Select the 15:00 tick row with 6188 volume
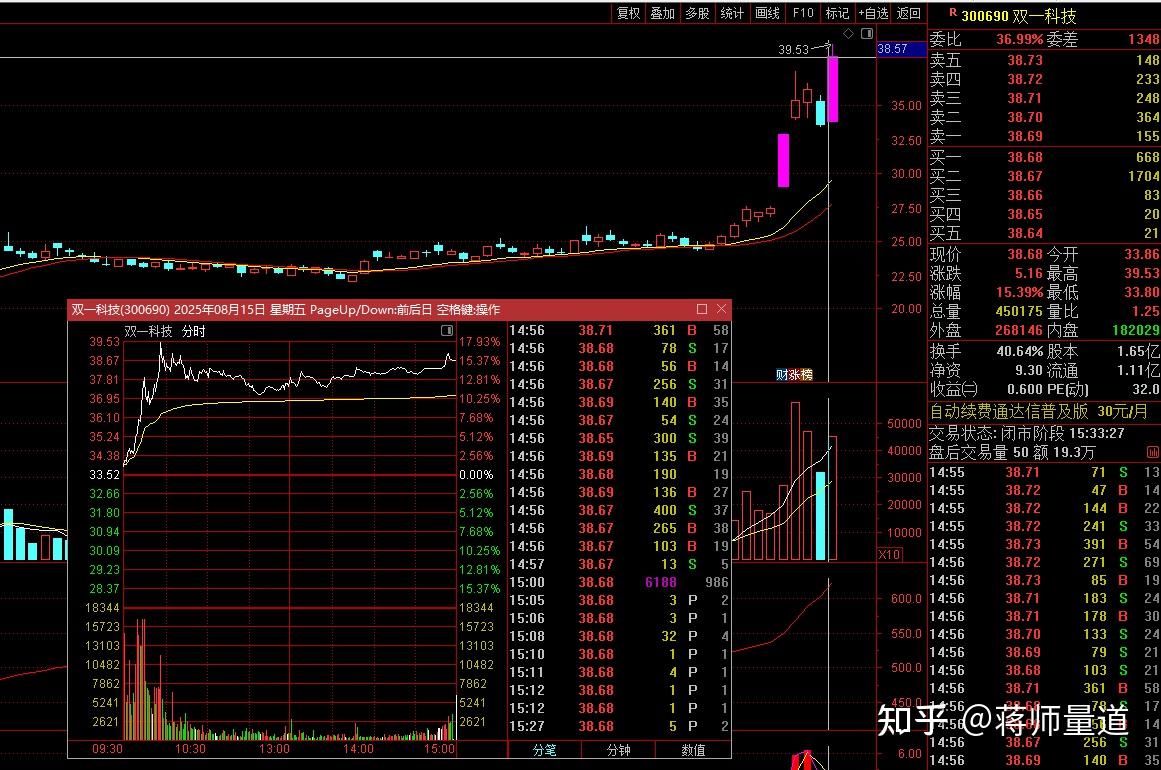Image resolution: width=1161 pixels, height=770 pixels. coord(619,583)
